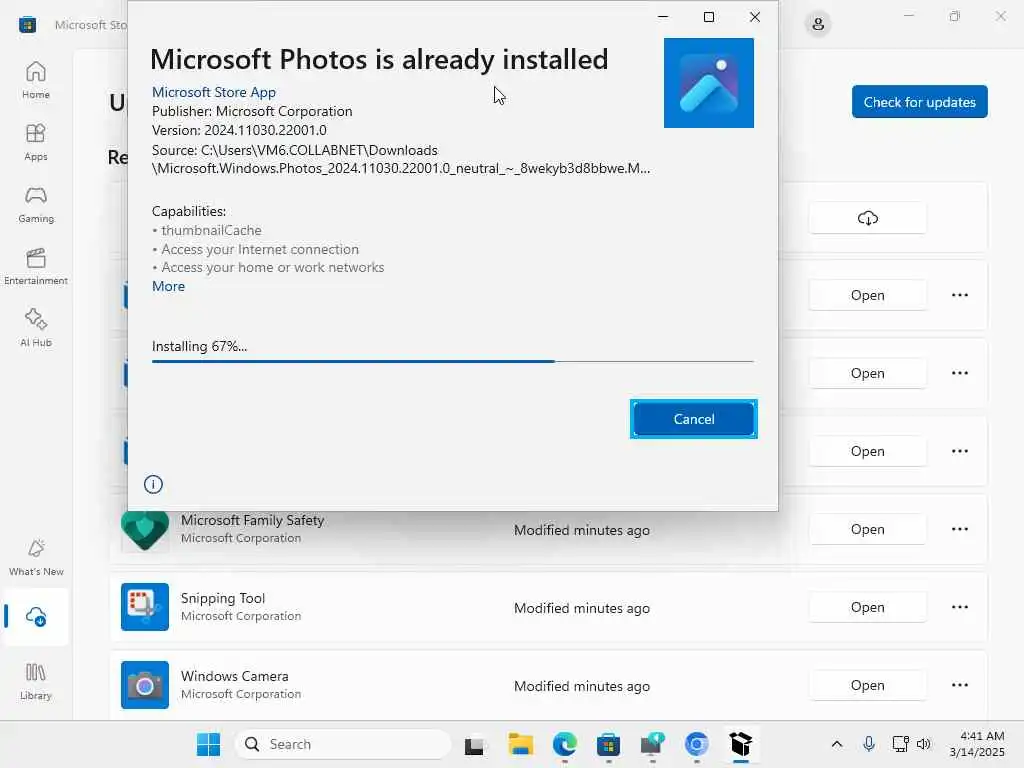Open the Windows Camera app
The width and height of the screenshot is (1024, 768).
pyautogui.click(x=867, y=685)
